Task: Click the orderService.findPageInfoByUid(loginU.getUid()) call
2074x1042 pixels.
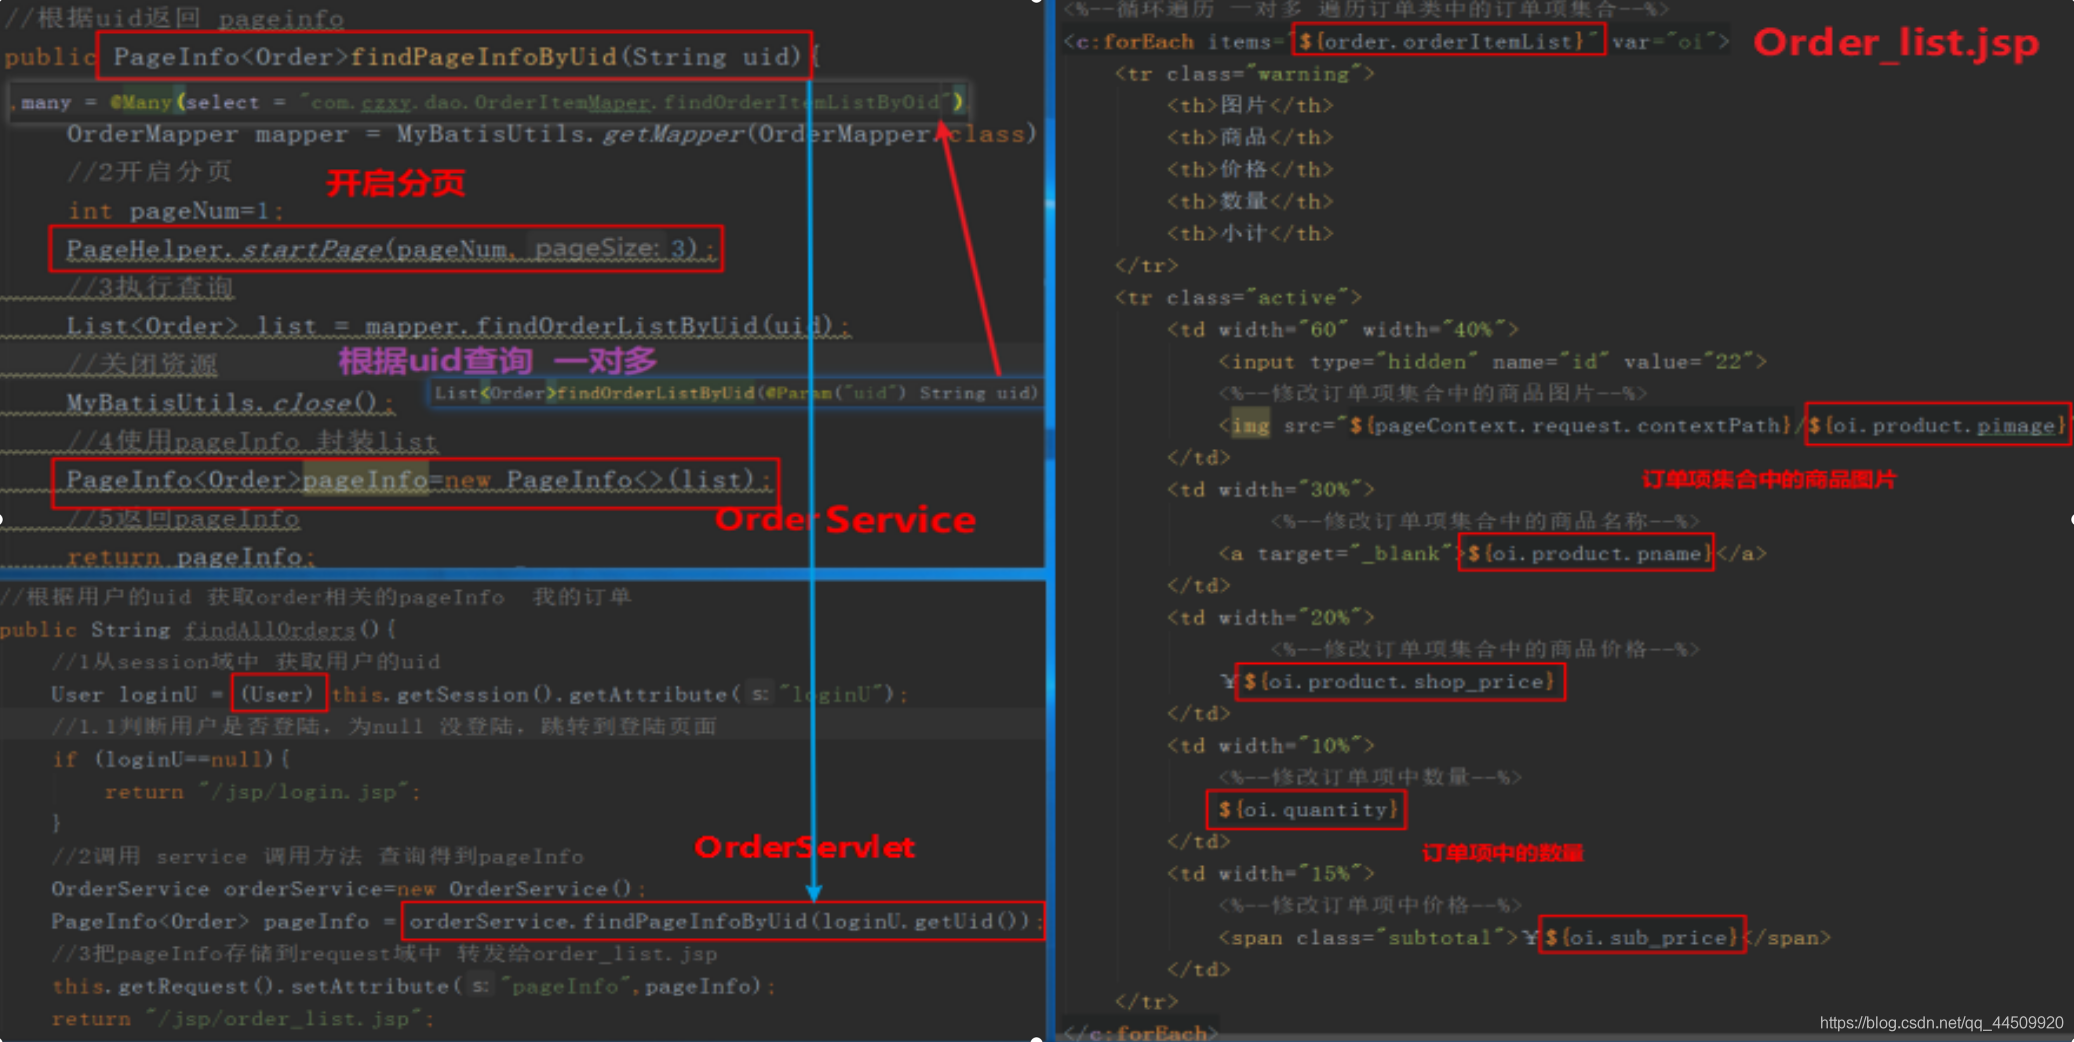Action: [724, 921]
